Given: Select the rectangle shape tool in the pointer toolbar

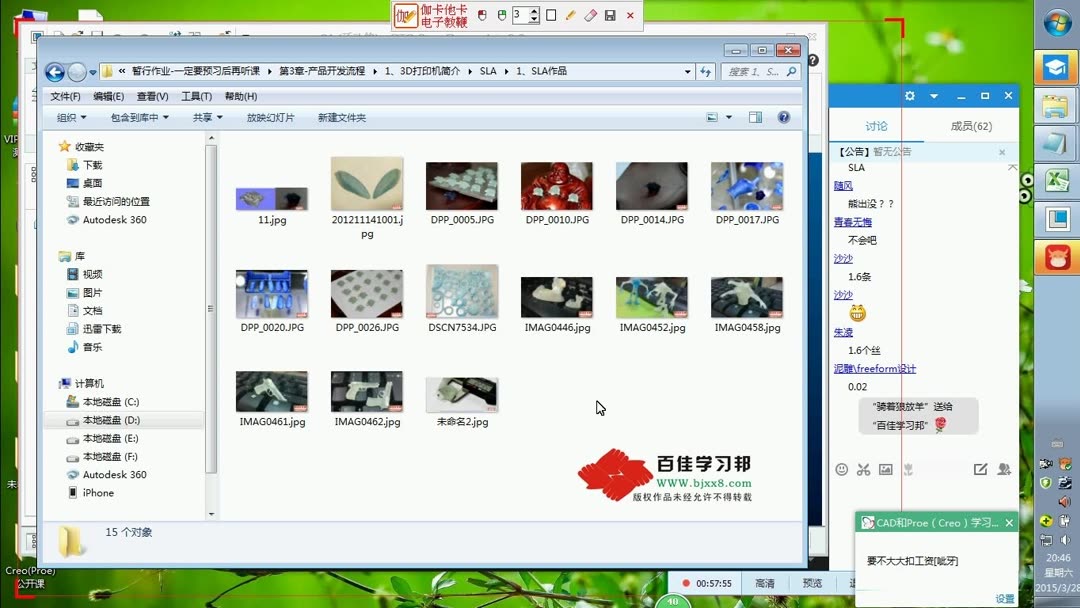Looking at the screenshot, I should click(x=552, y=15).
